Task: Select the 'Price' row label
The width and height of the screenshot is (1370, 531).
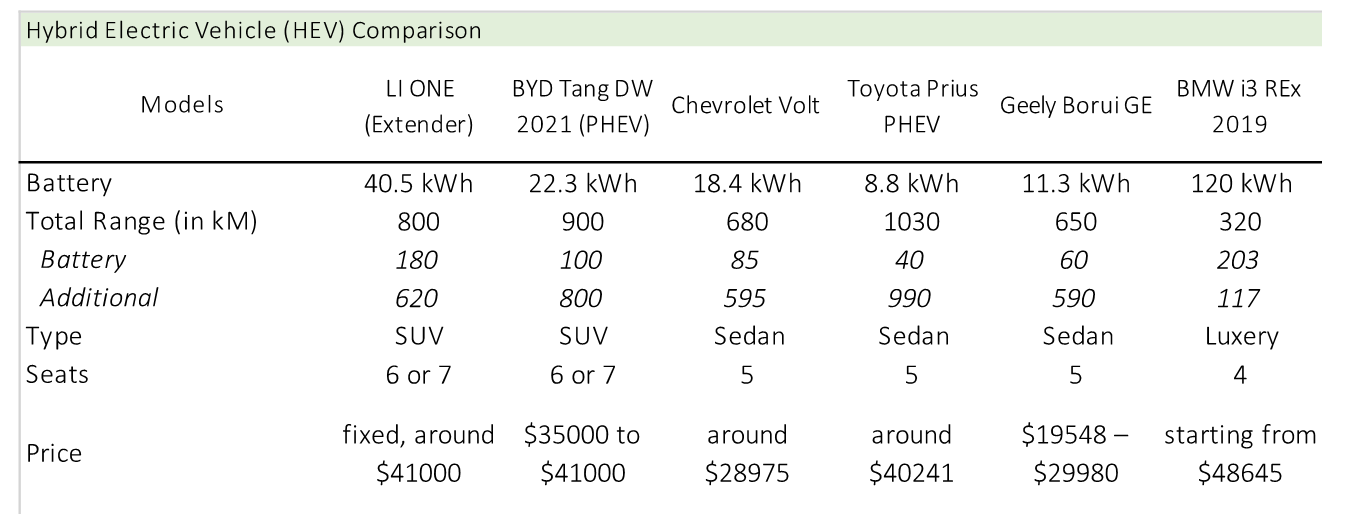Action: 54,453
